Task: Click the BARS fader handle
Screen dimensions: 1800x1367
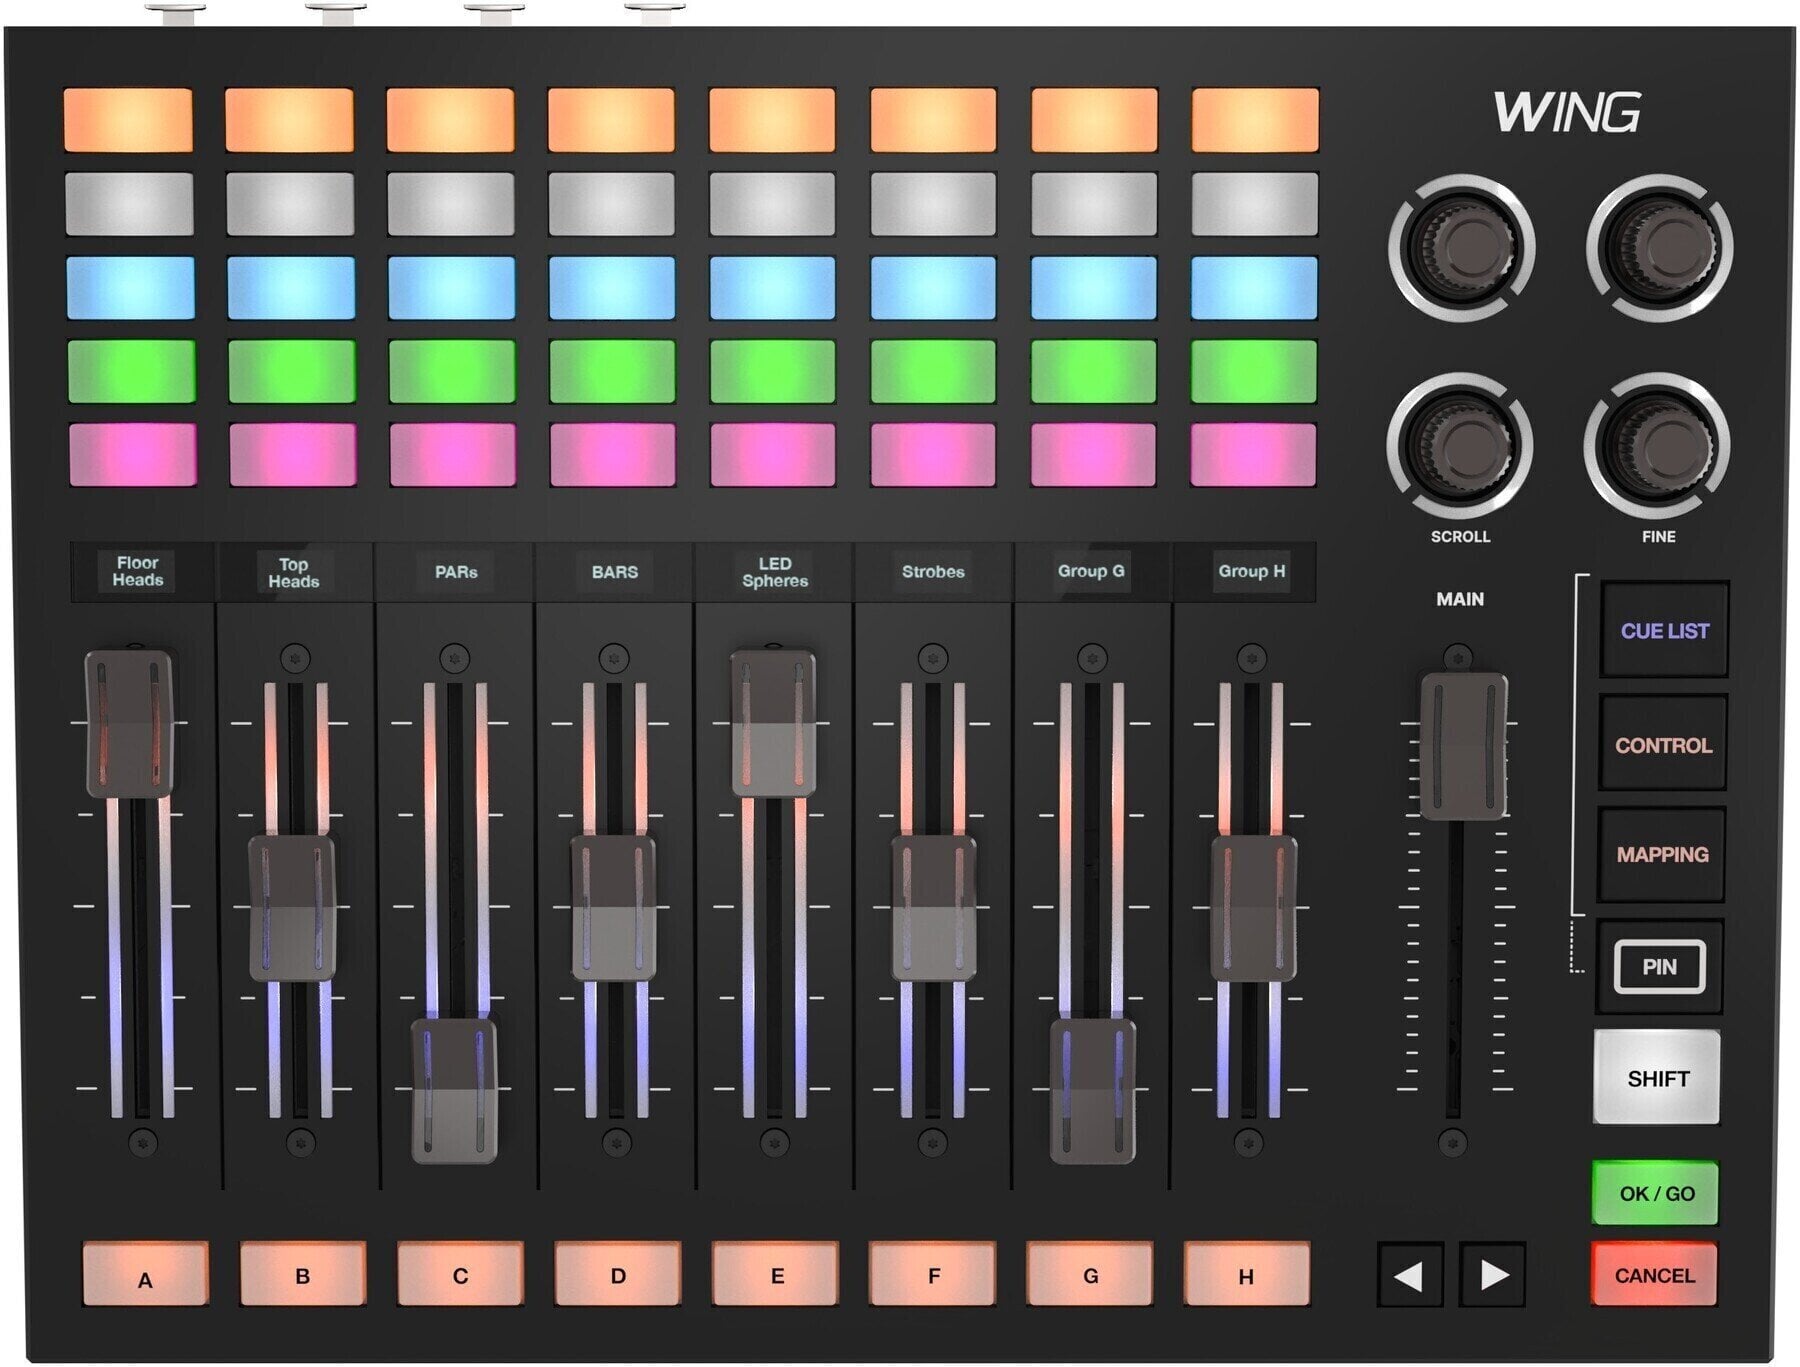Action: 614,908
